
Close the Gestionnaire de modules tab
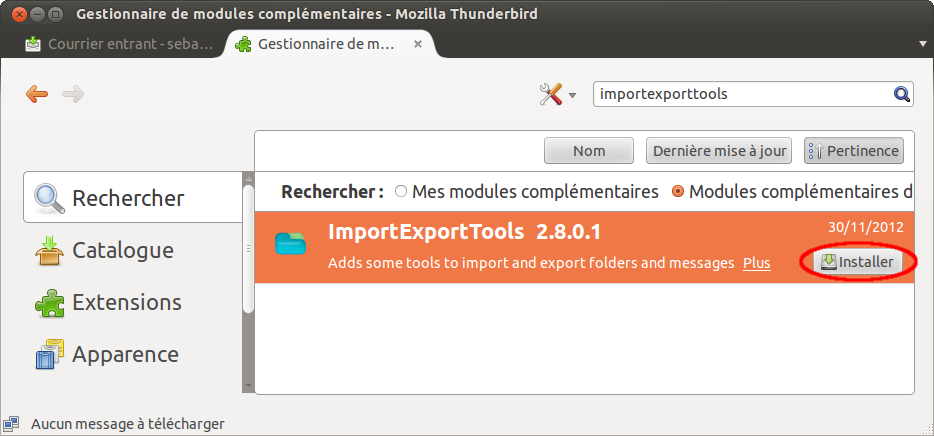[418, 44]
